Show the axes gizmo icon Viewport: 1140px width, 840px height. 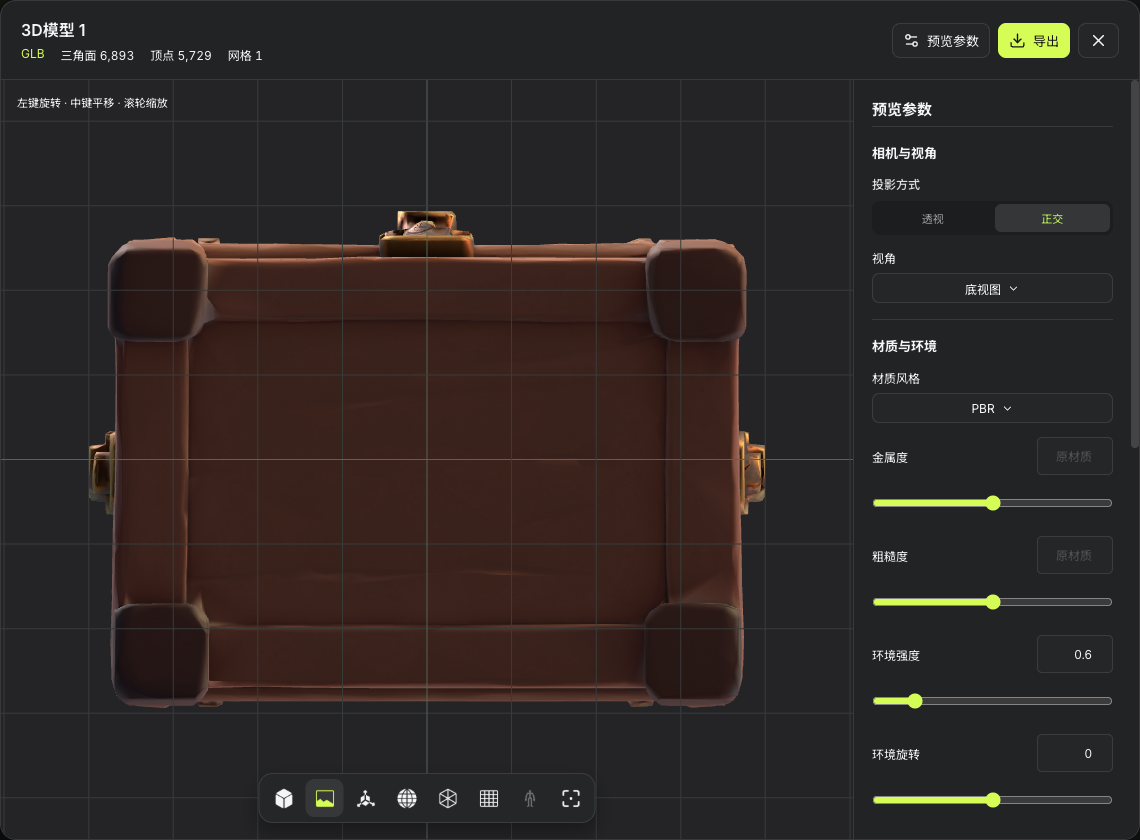coord(366,799)
